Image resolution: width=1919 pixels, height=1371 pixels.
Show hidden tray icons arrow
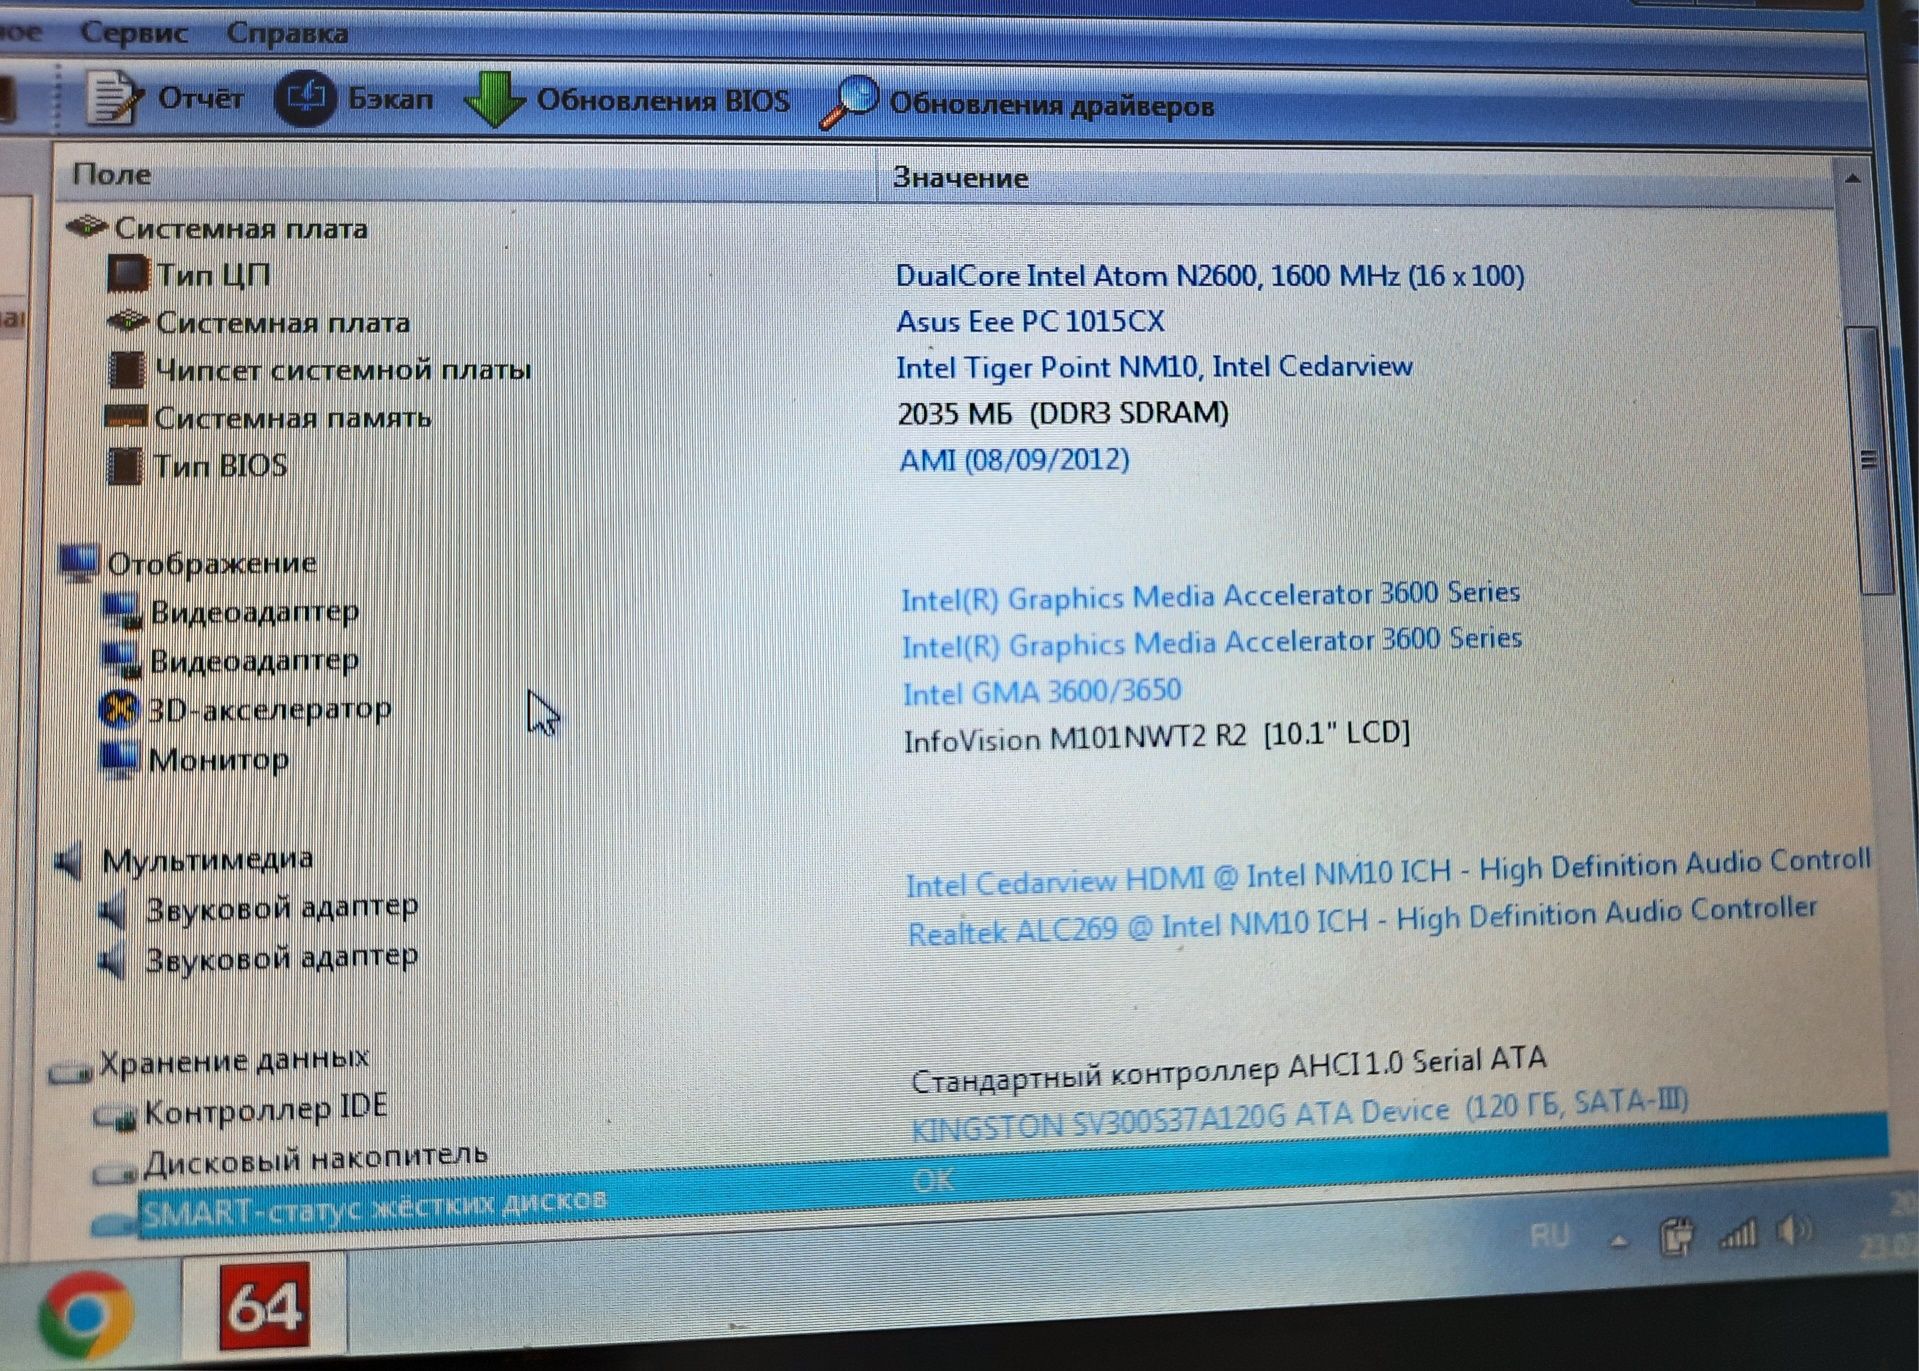click(1618, 1242)
